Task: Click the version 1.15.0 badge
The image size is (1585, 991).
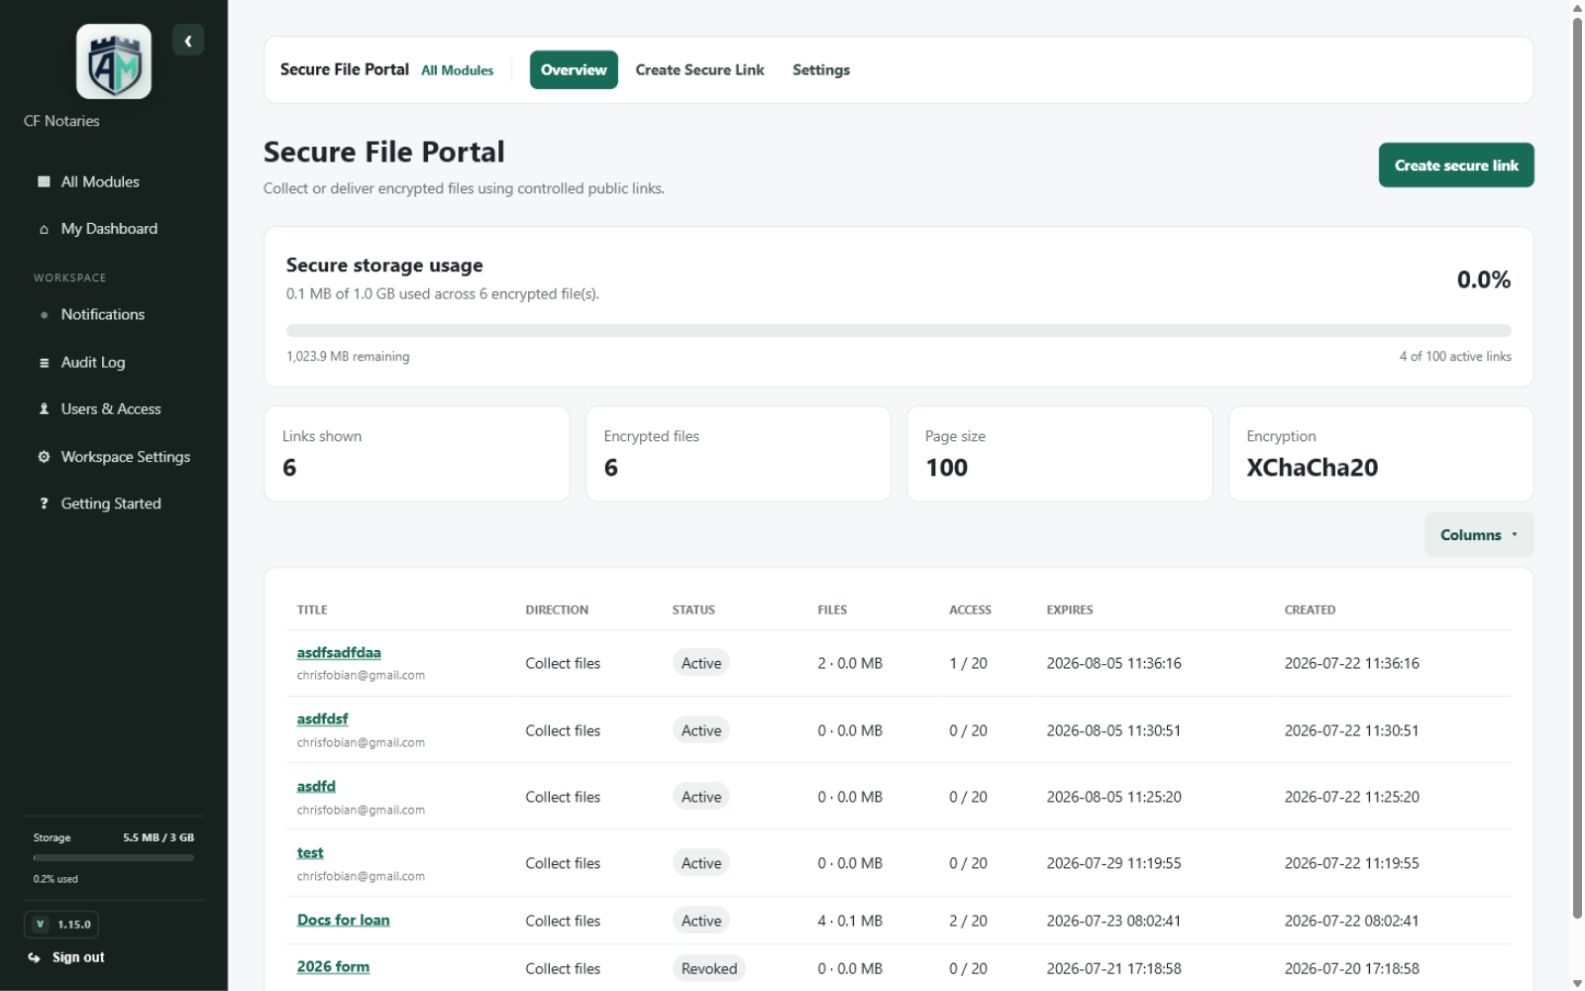Action: pos(61,925)
